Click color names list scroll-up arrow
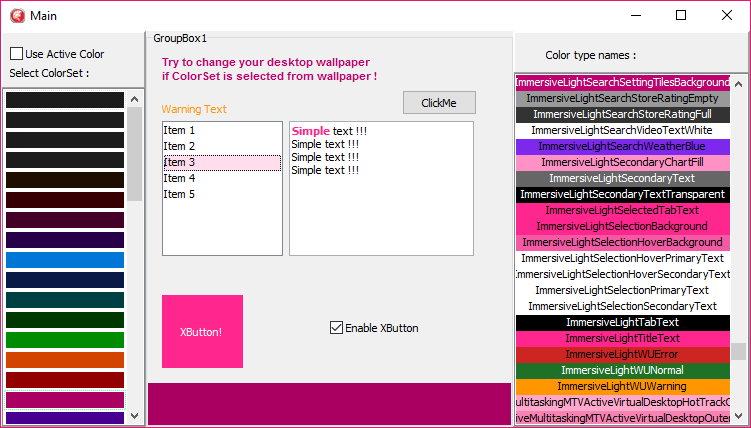The height and width of the screenshot is (428, 751). pos(739,84)
